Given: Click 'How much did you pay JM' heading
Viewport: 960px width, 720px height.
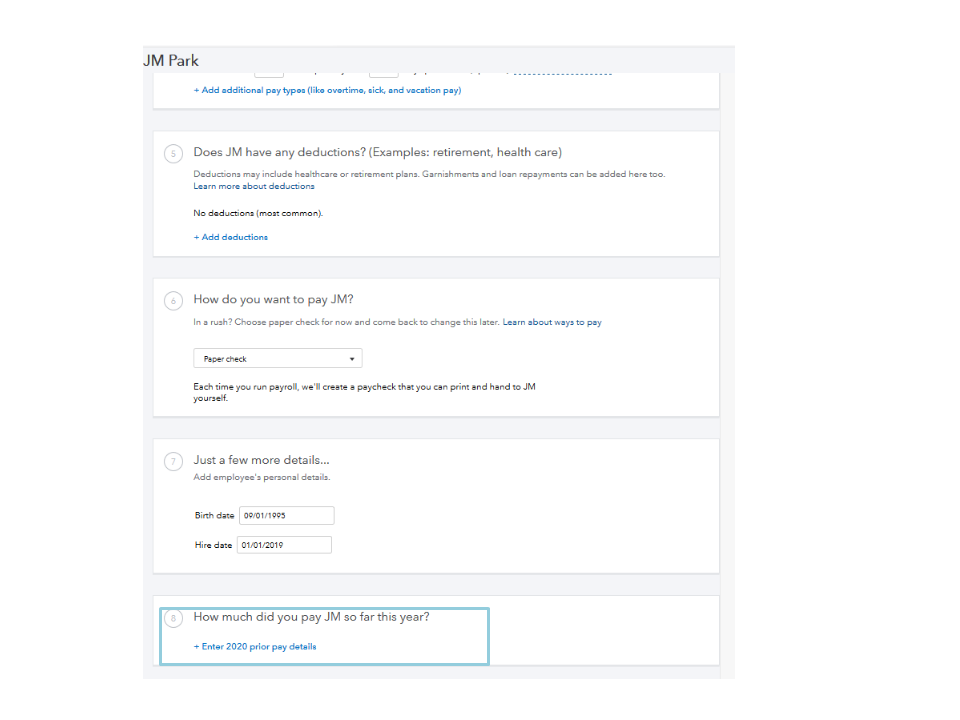Looking at the screenshot, I should (311, 617).
